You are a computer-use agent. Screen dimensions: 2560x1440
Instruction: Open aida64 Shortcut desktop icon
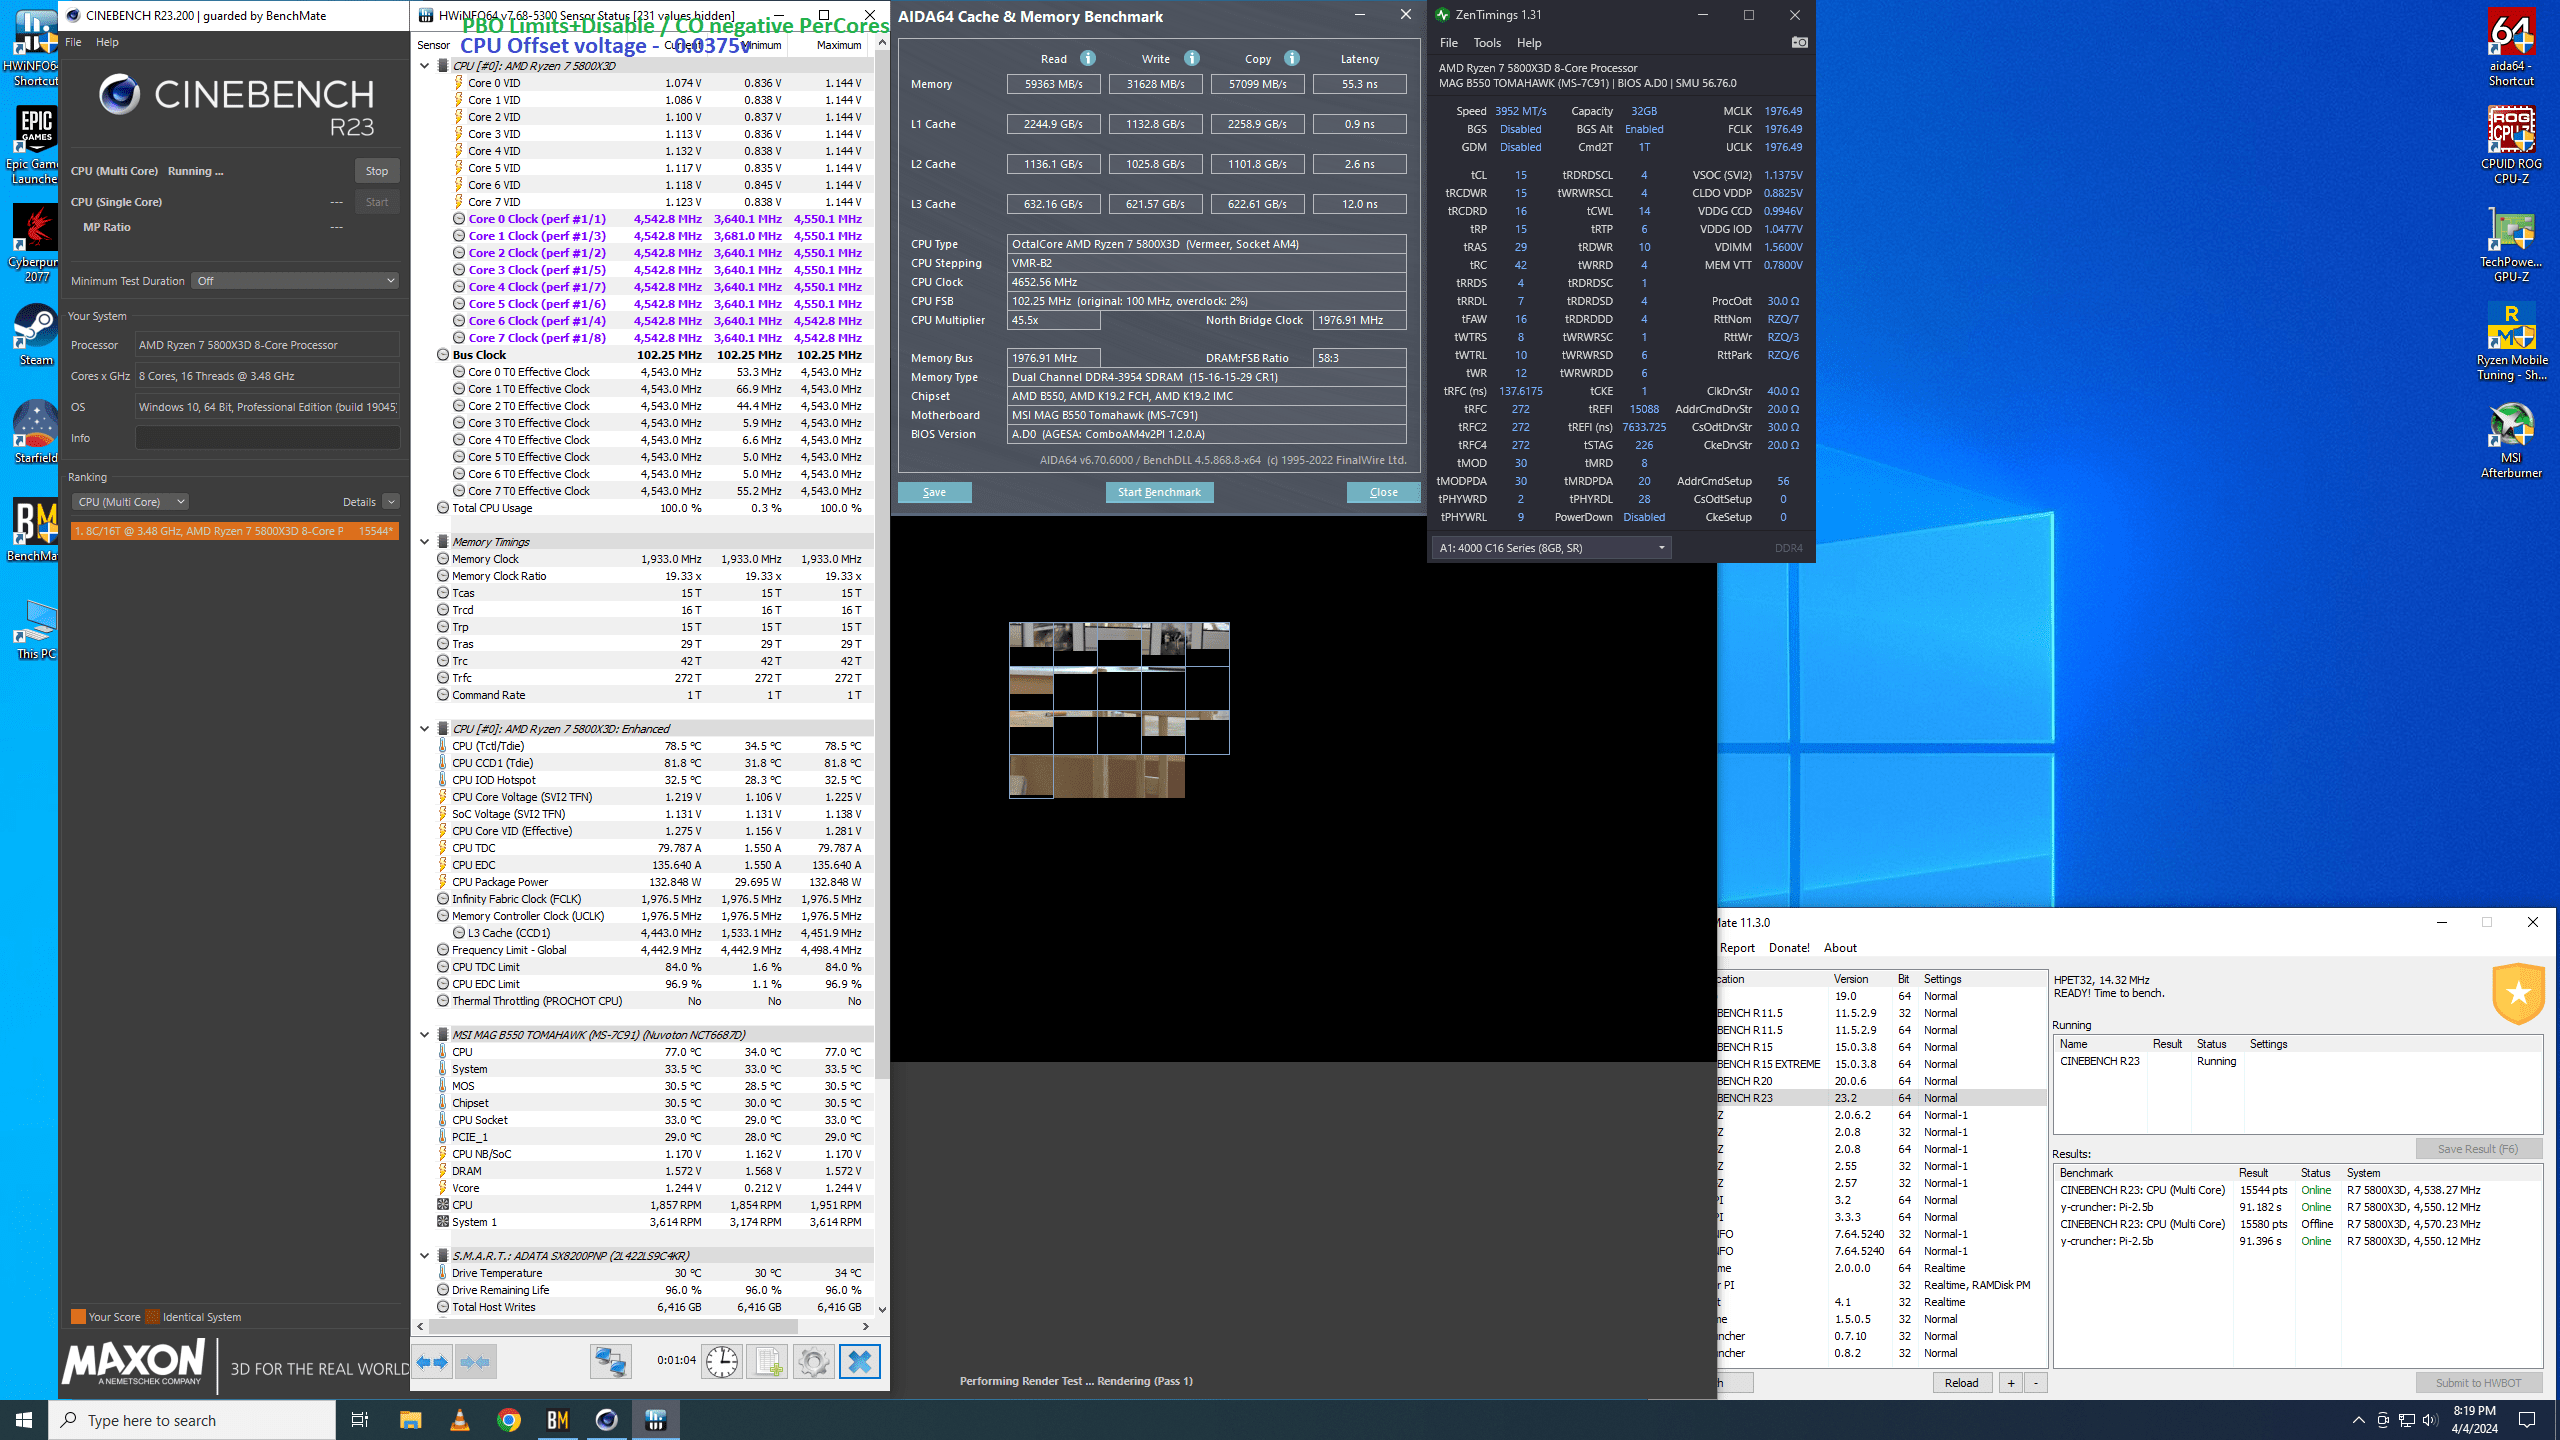point(2511,47)
